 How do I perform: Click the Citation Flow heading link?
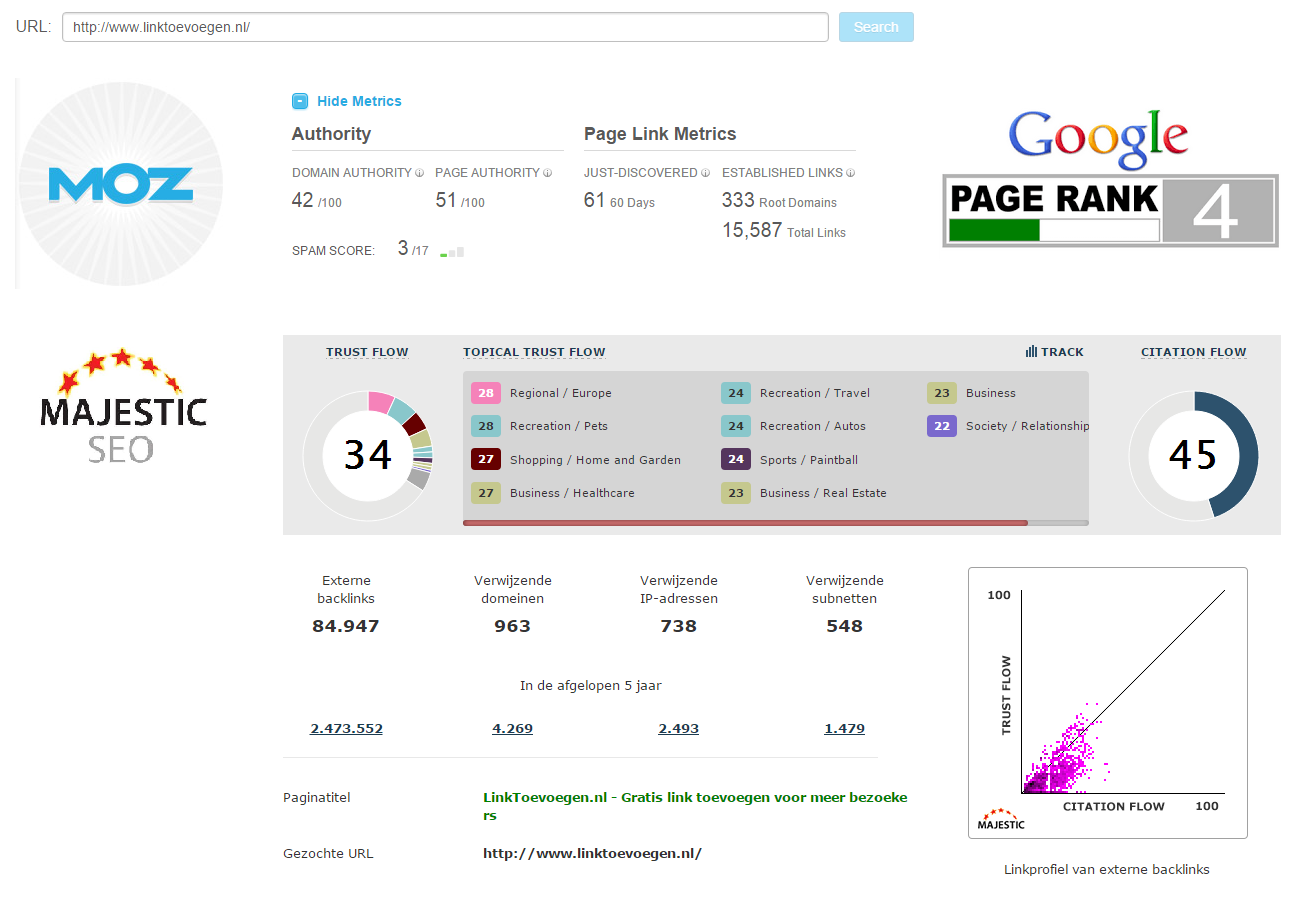coord(1194,352)
